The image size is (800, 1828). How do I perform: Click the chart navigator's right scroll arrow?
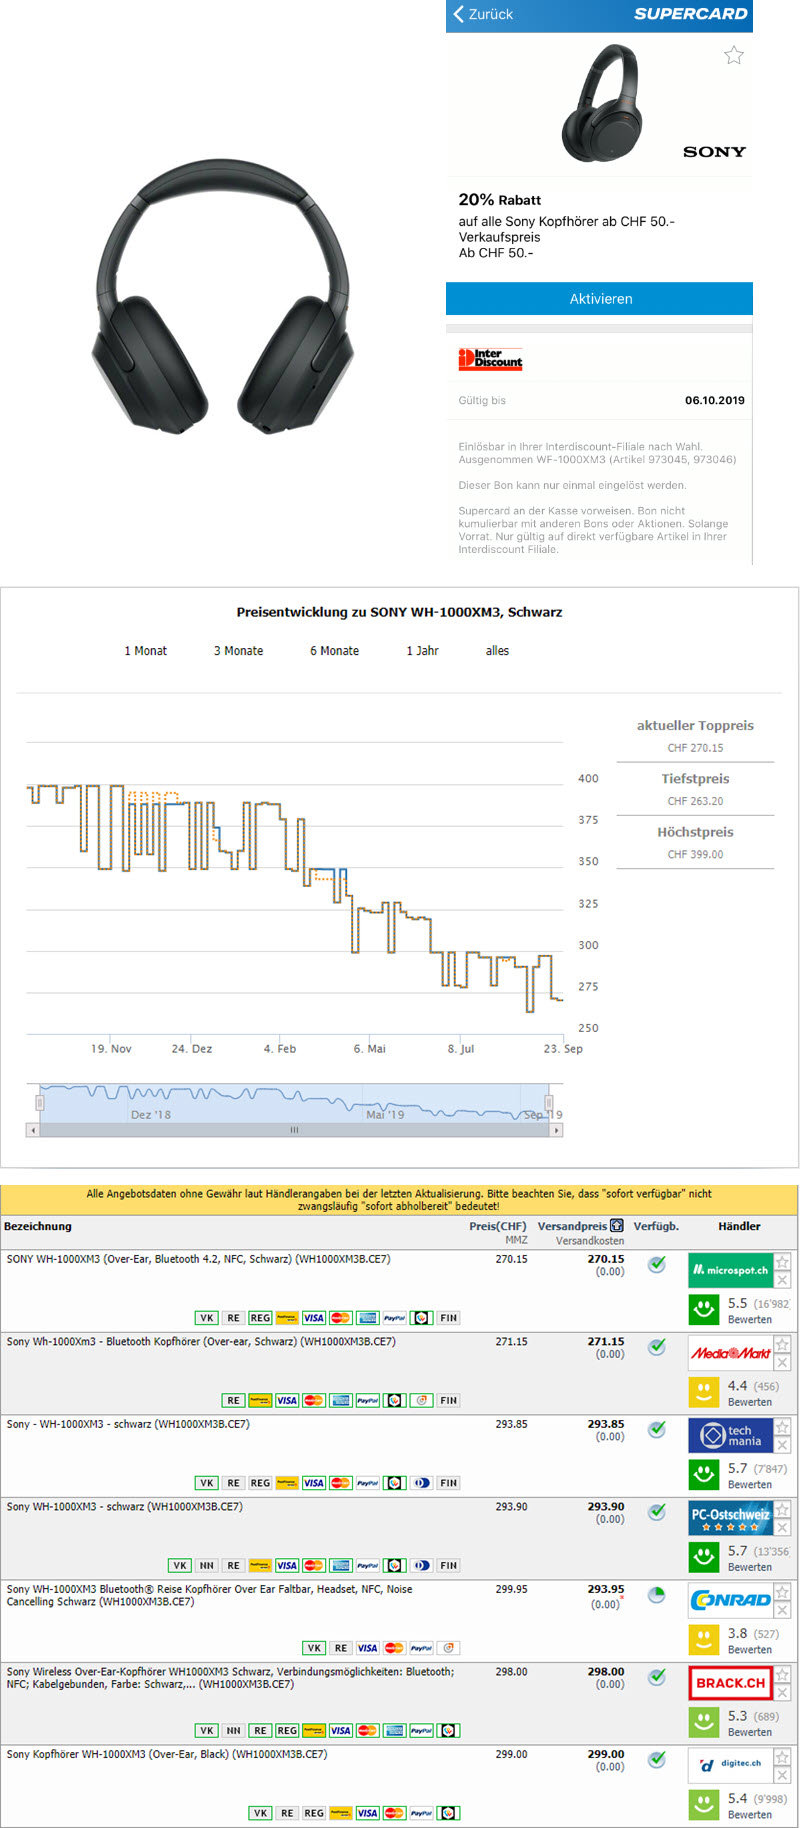557,1130
